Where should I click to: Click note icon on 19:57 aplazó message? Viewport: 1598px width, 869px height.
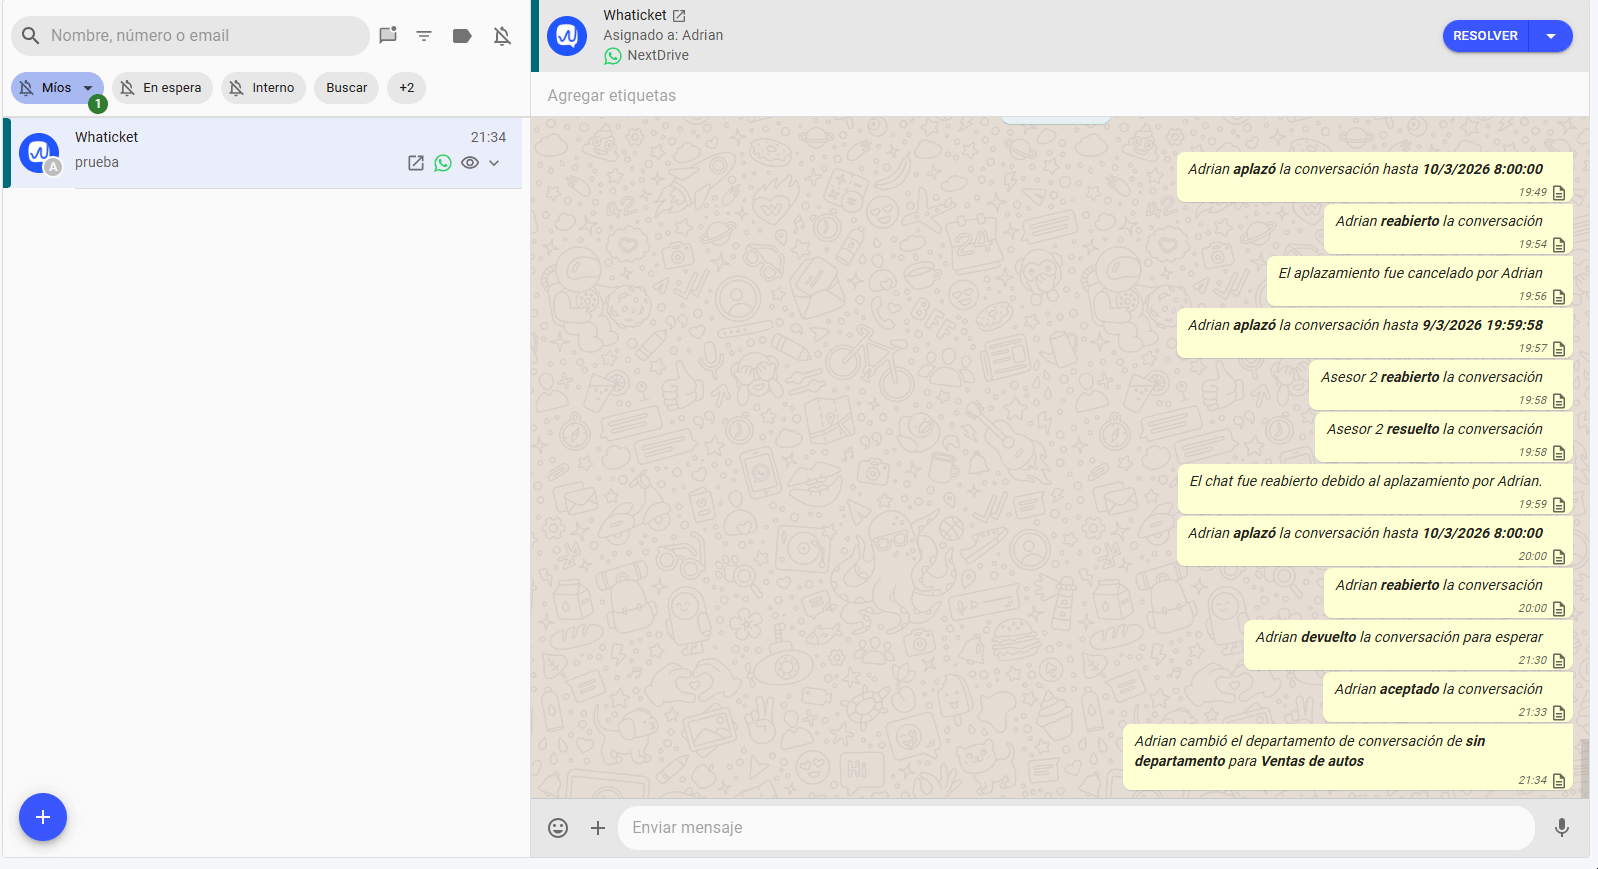click(1559, 349)
